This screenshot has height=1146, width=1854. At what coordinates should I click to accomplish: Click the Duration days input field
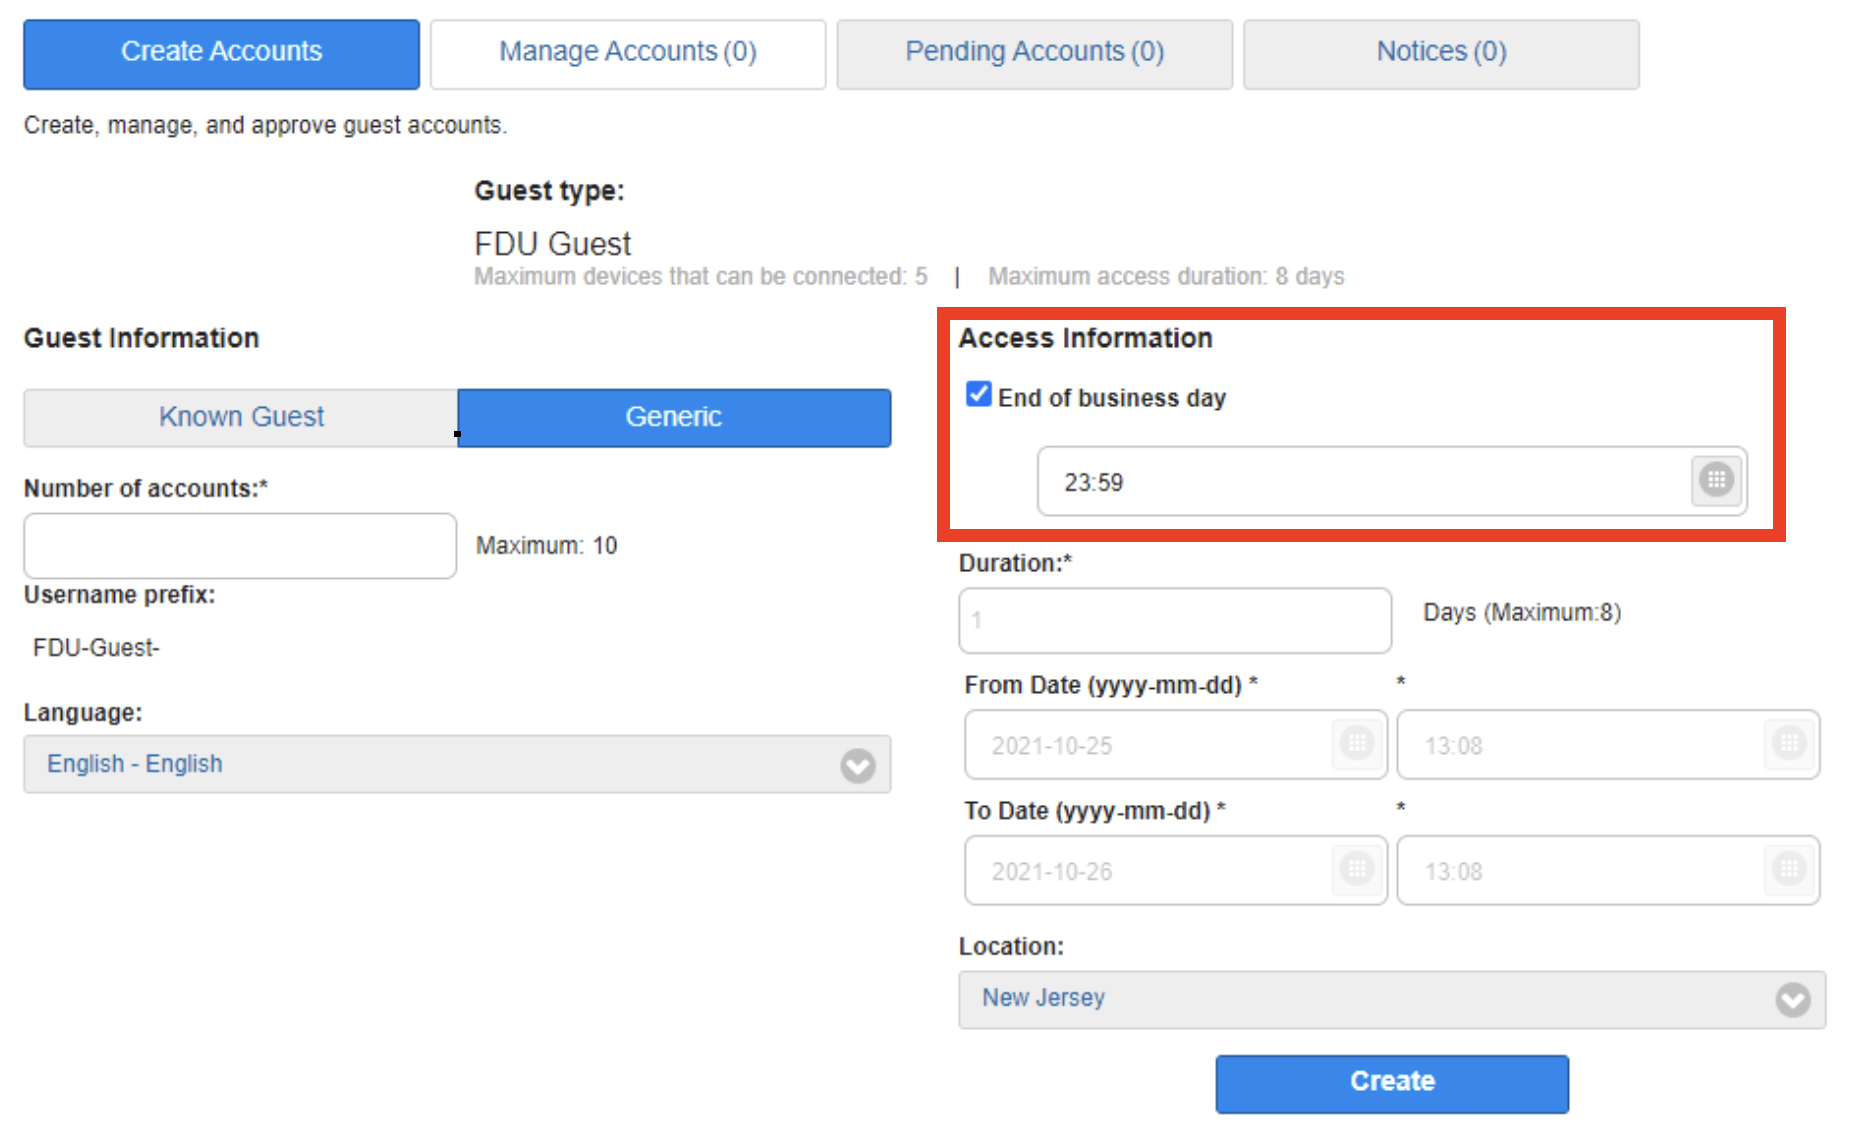coord(1174,620)
